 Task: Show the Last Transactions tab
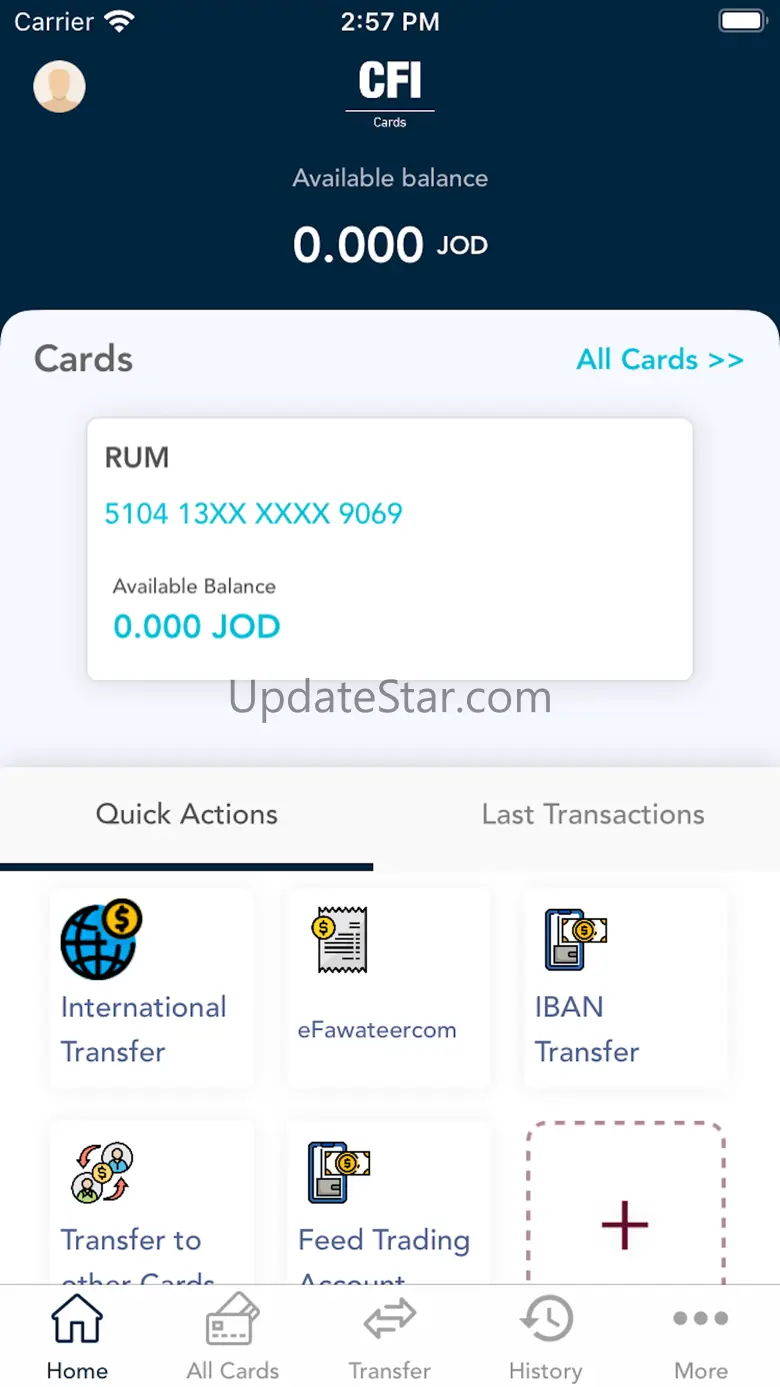point(593,814)
